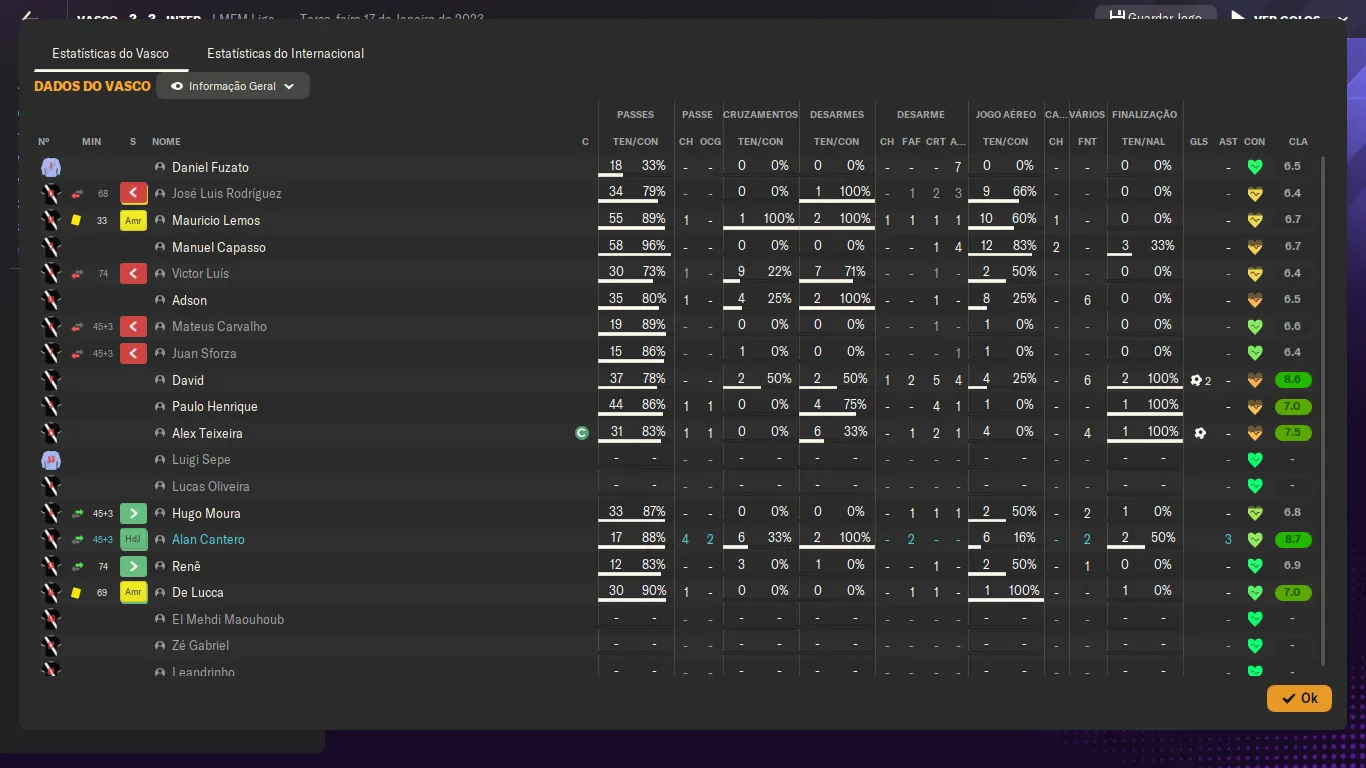
Task: Click Alan Cantero's assists value 3
Action: (1228, 540)
